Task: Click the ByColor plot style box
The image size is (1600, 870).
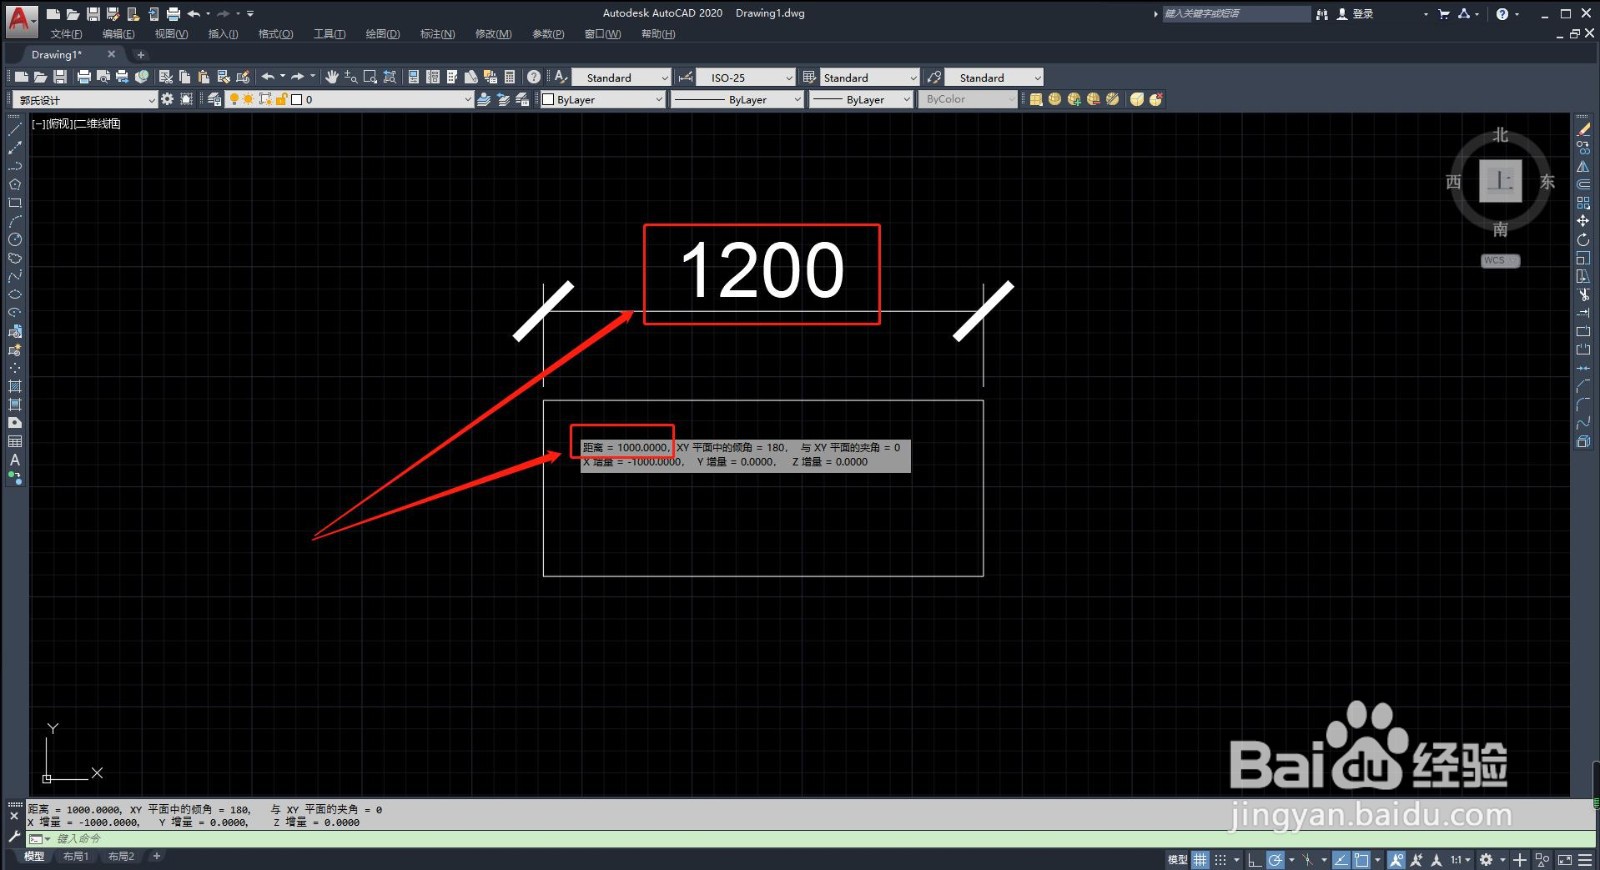Action: point(967,99)
